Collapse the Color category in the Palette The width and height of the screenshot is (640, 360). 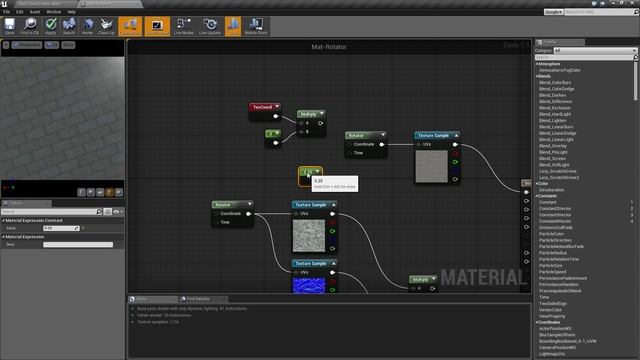[x=537, y=184]
